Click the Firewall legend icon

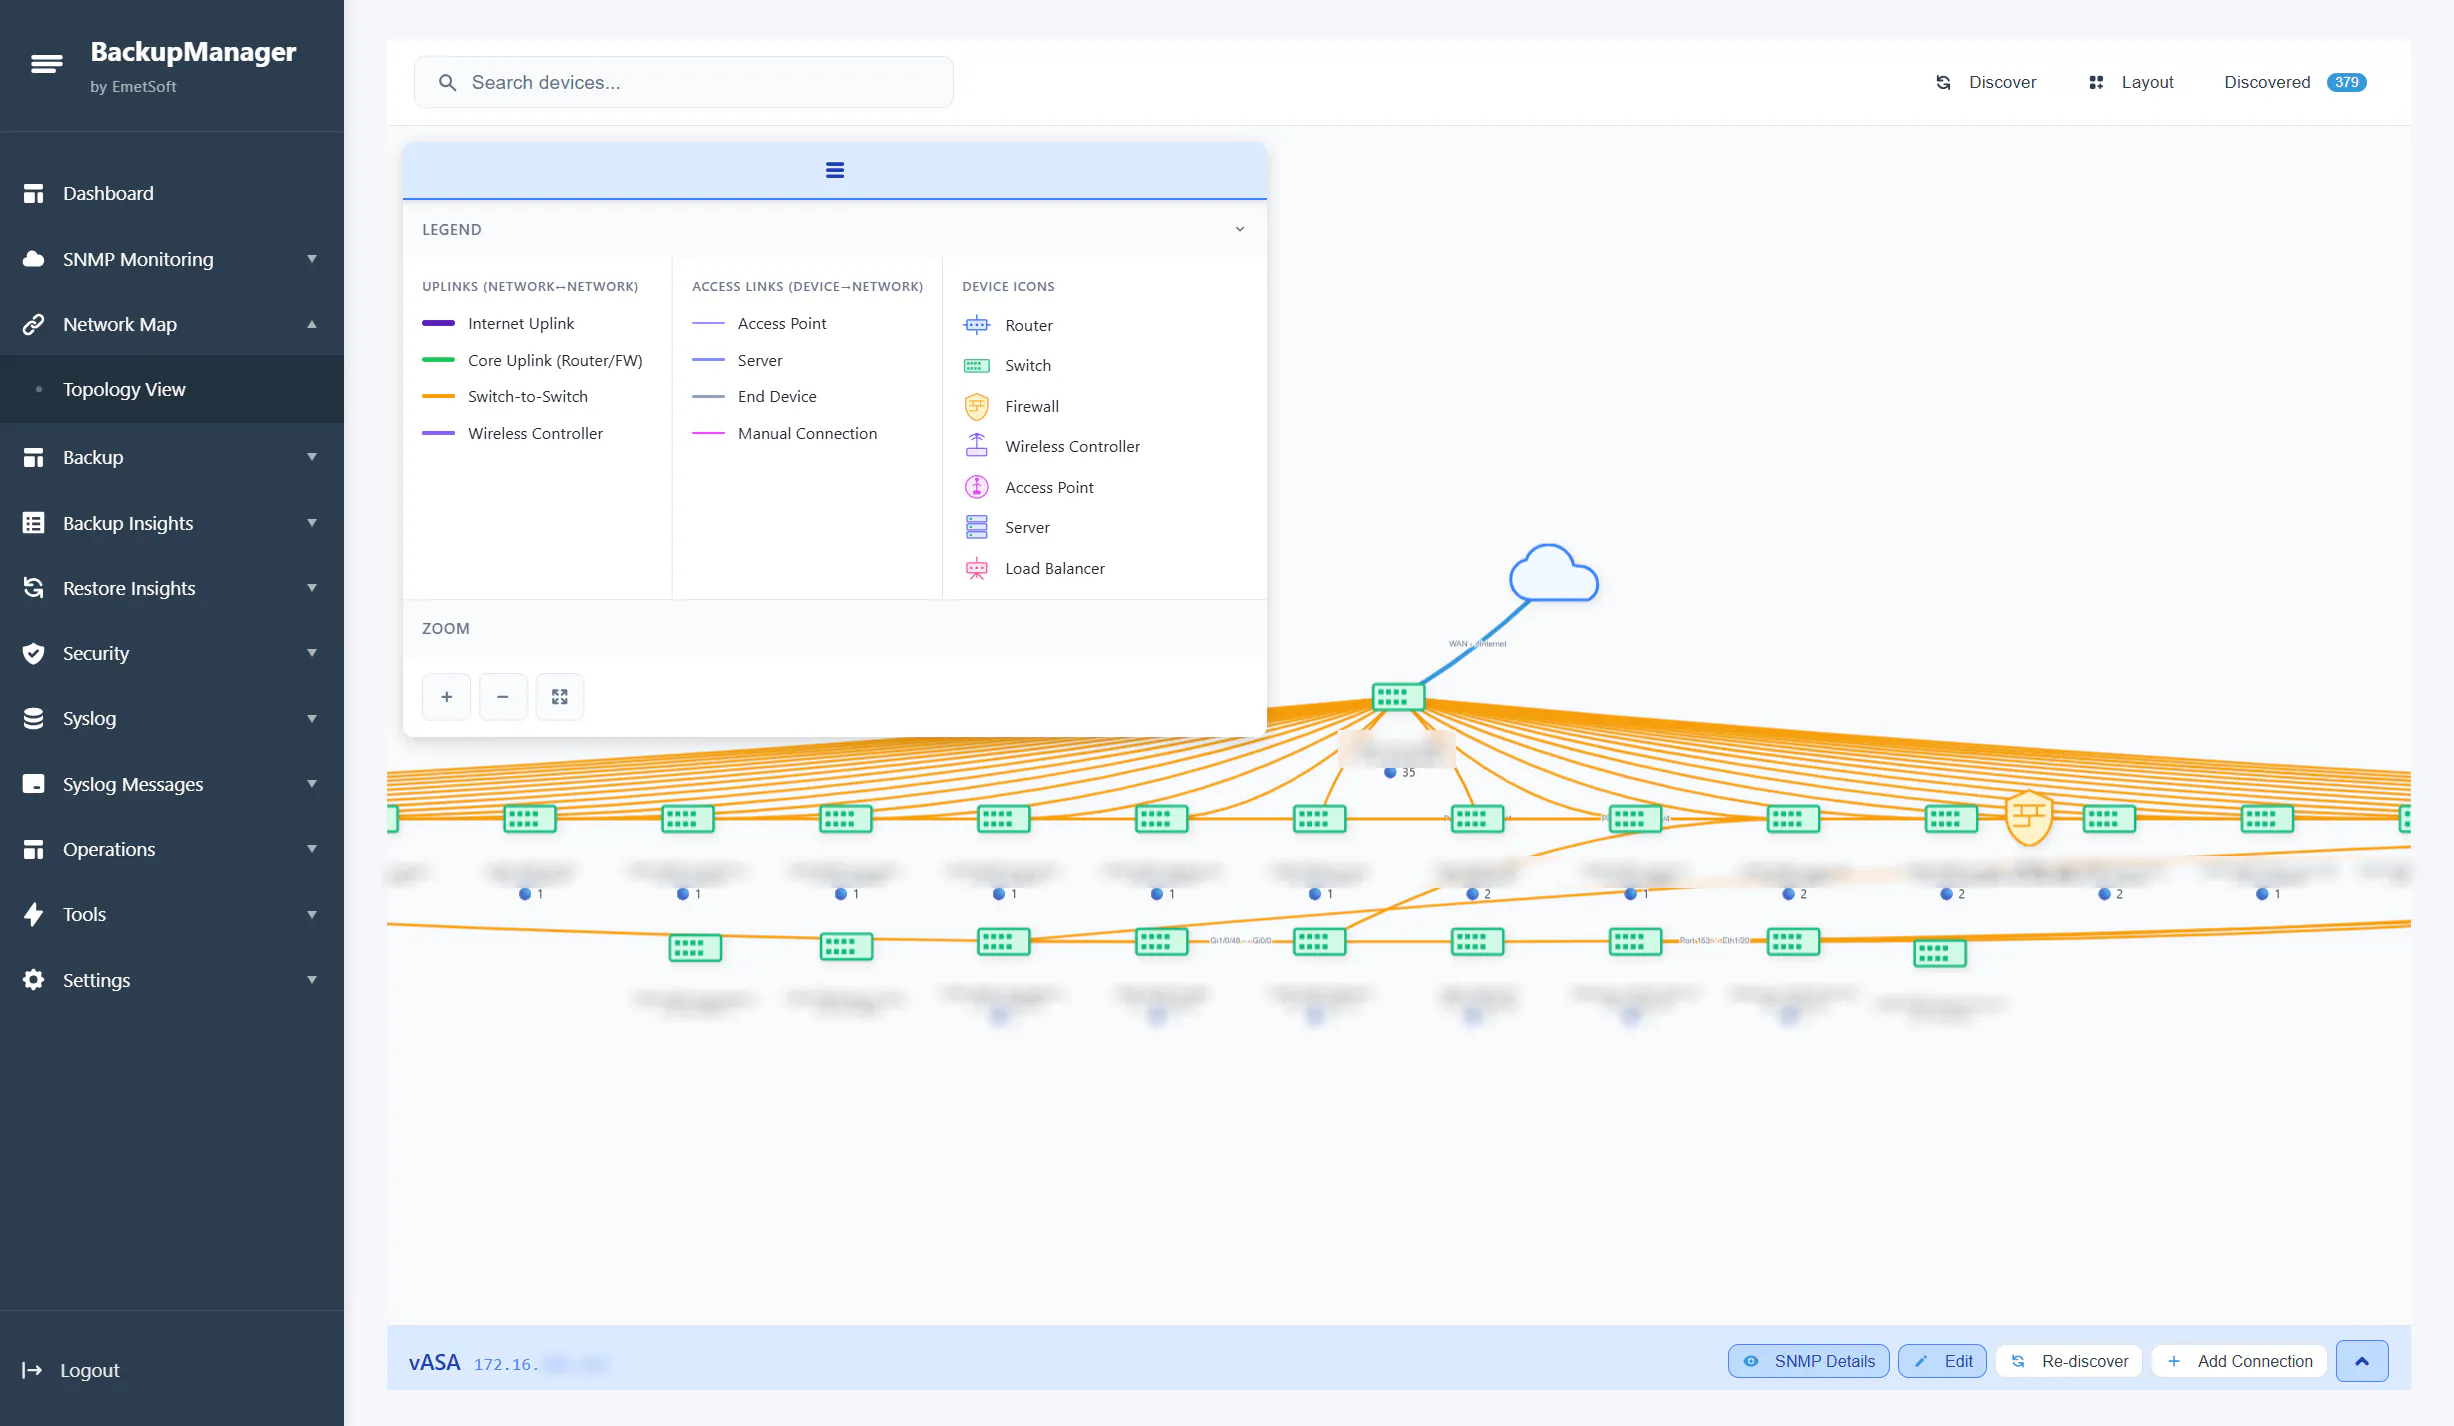976,406
